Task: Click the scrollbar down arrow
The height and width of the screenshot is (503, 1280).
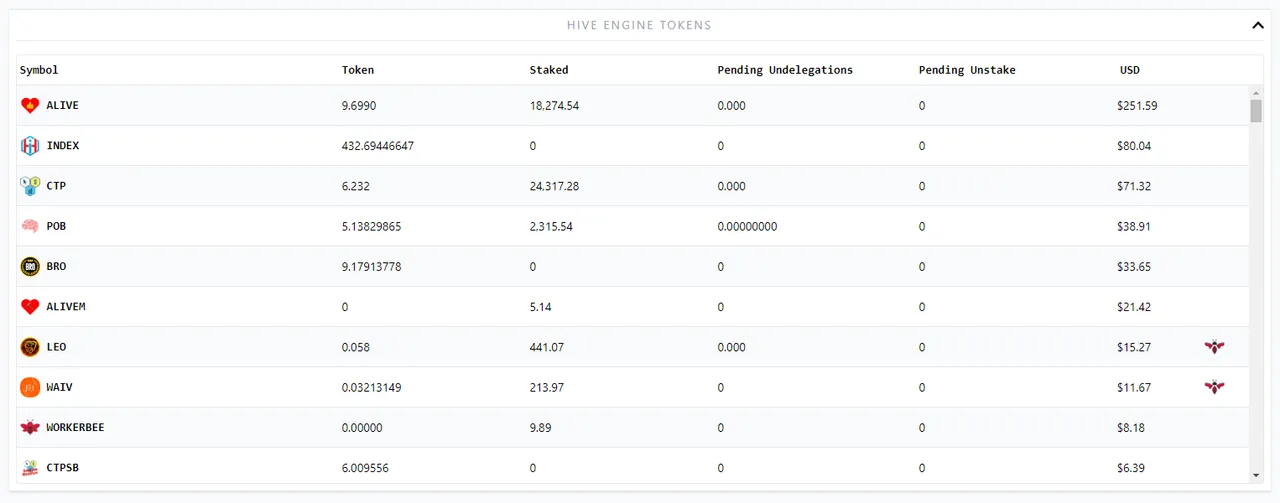Action: [1256, 476]
